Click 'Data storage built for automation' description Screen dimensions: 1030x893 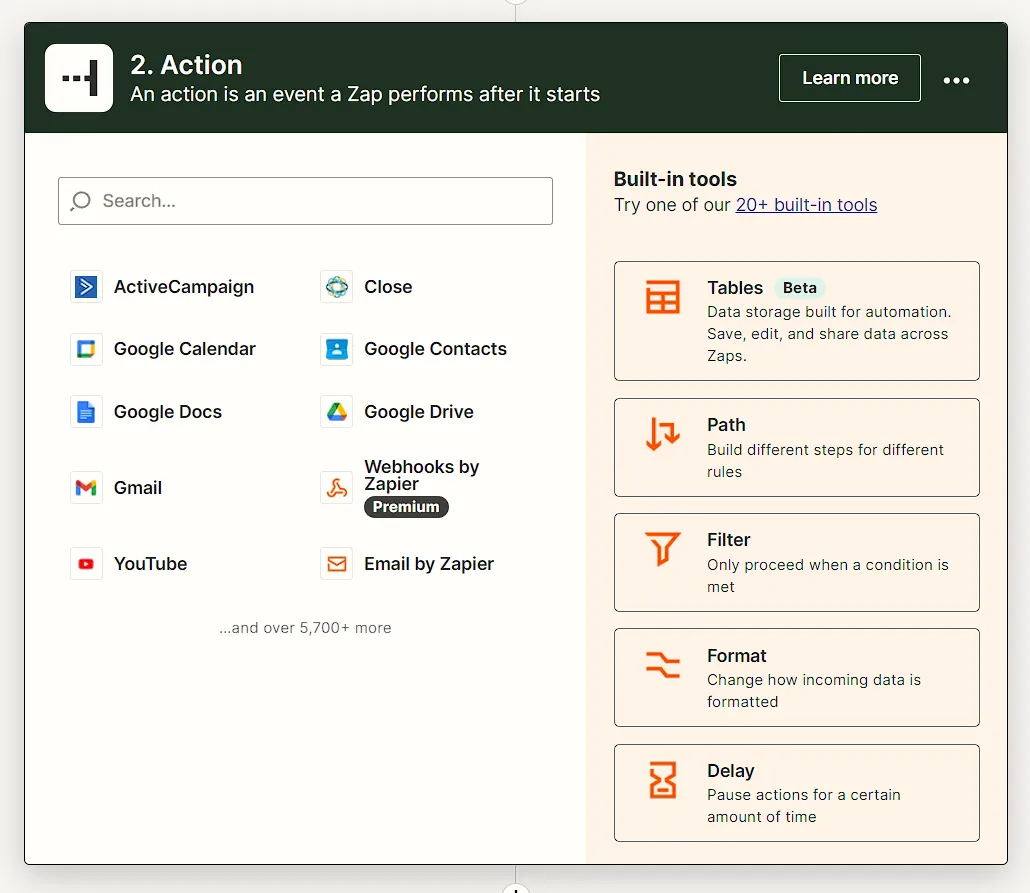(x=829, y=334)
